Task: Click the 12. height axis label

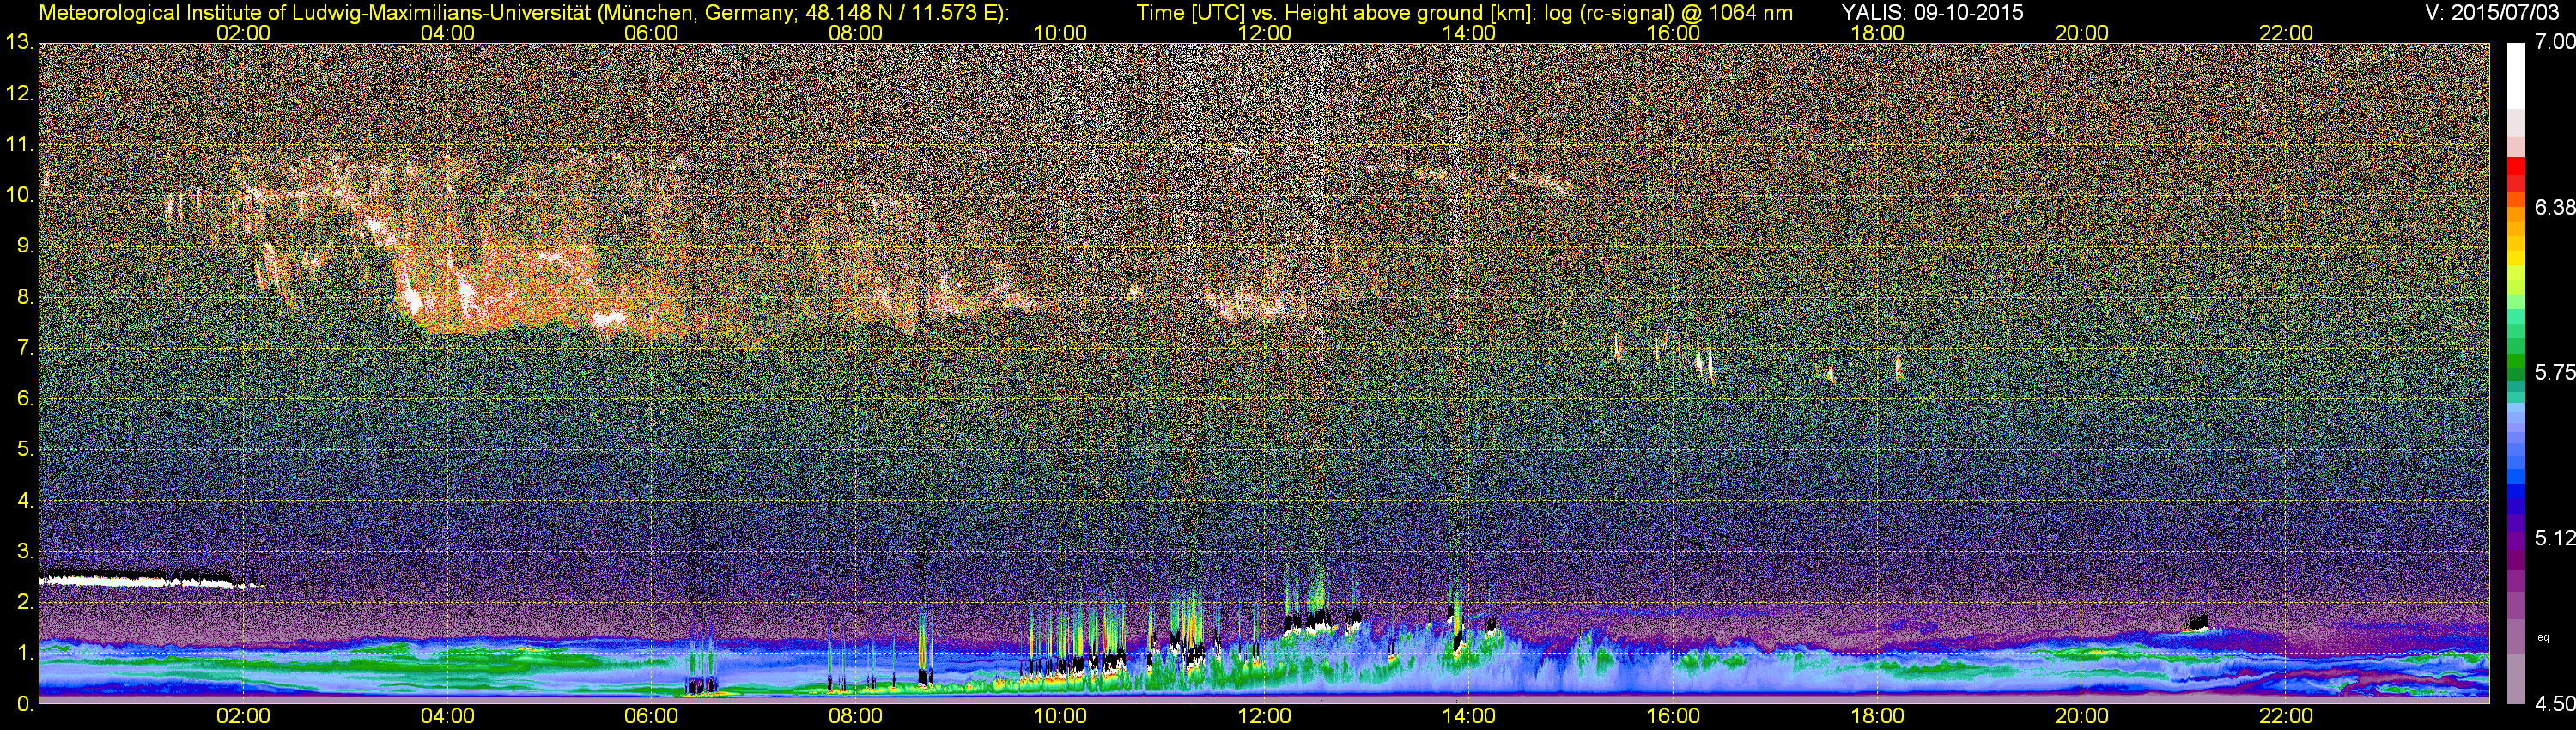Action: pos(20,94)
